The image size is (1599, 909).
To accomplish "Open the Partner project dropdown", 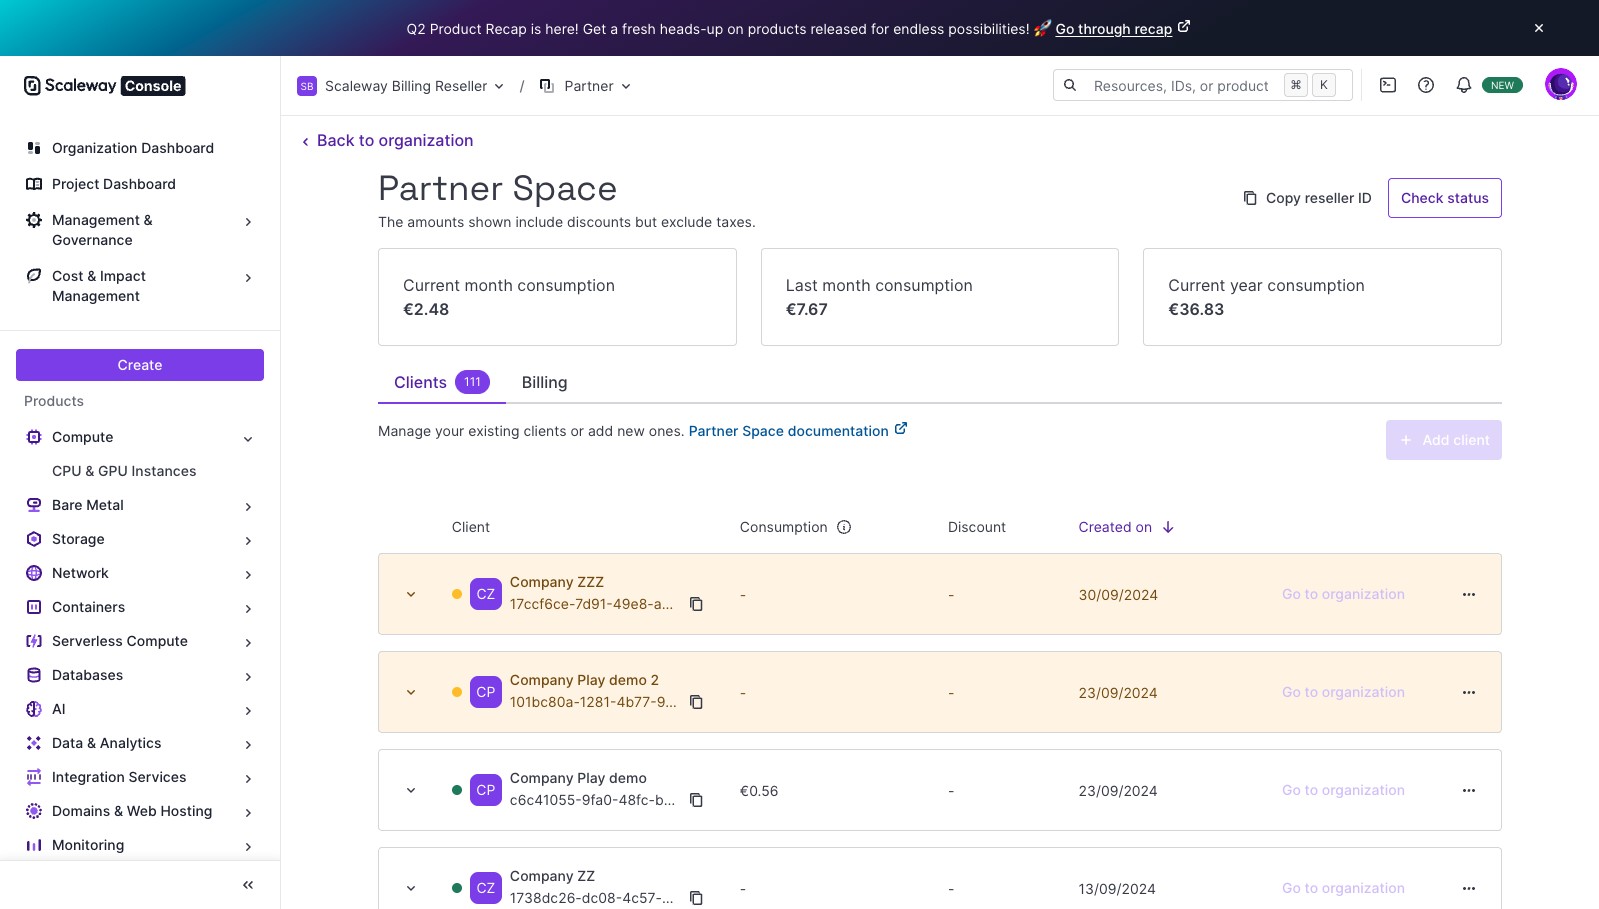I will click(x=586, y=86).
